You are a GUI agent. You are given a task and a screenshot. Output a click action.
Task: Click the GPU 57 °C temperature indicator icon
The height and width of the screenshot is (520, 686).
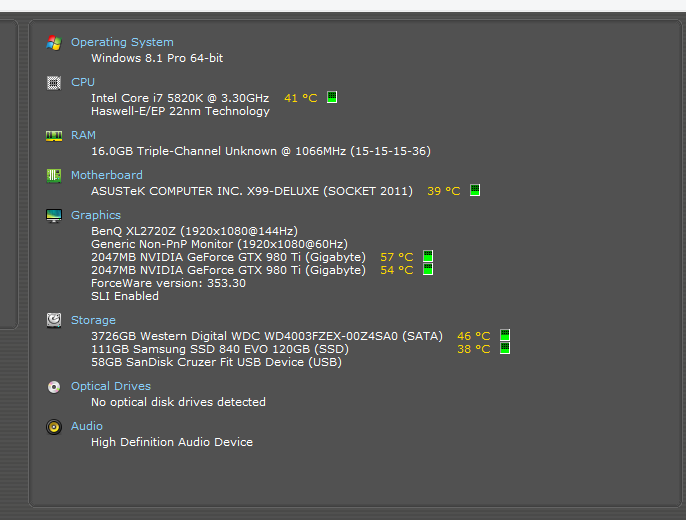coord(428,256)
